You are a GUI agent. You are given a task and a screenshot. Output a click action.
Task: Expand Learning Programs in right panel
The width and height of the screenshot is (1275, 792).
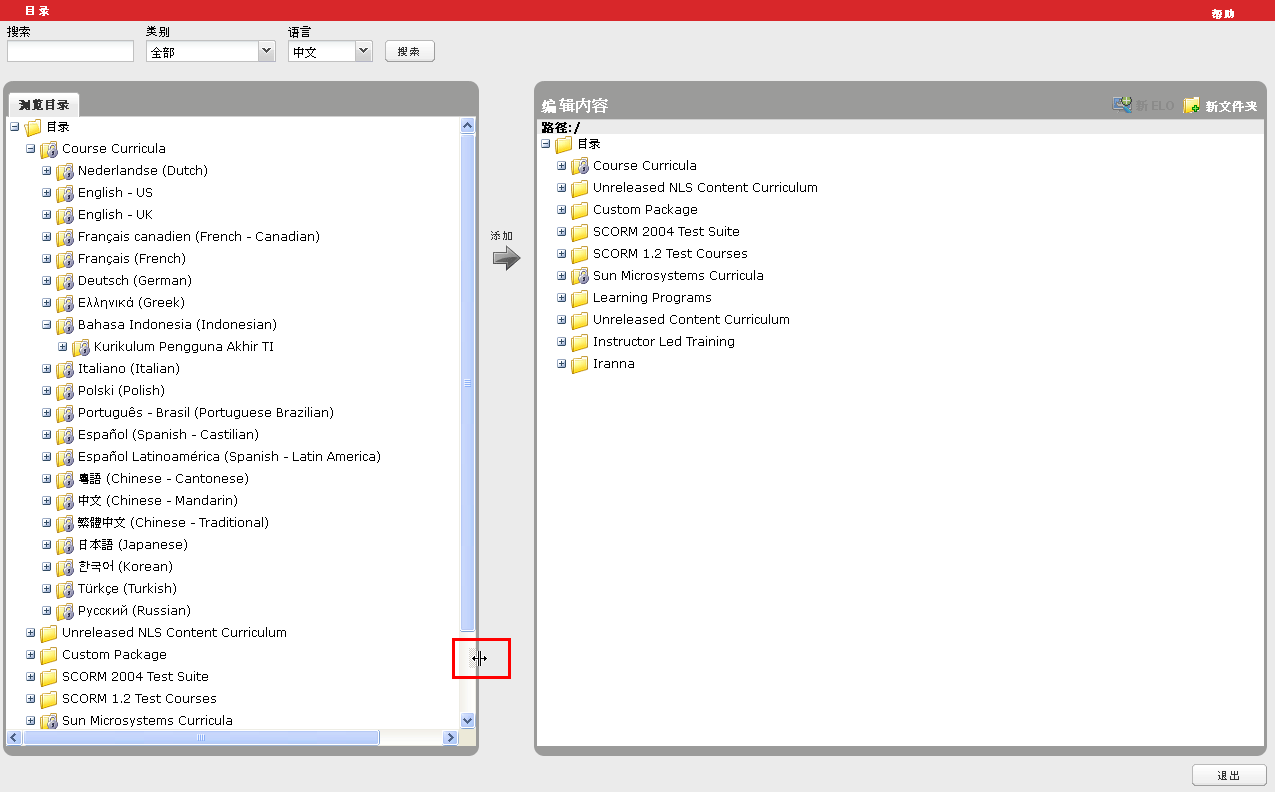pyautogui.click(x=562, y=298)
